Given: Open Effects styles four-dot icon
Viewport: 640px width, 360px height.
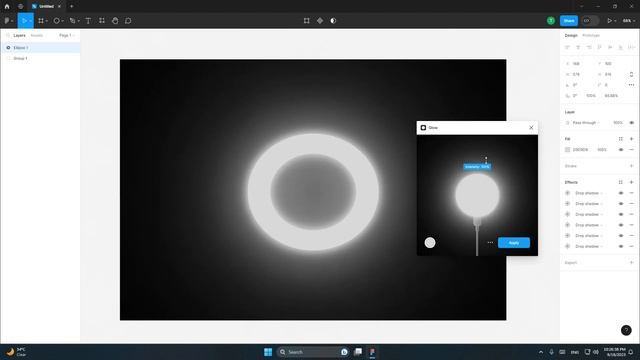Looking at the screenshot, I should [620, 182].
